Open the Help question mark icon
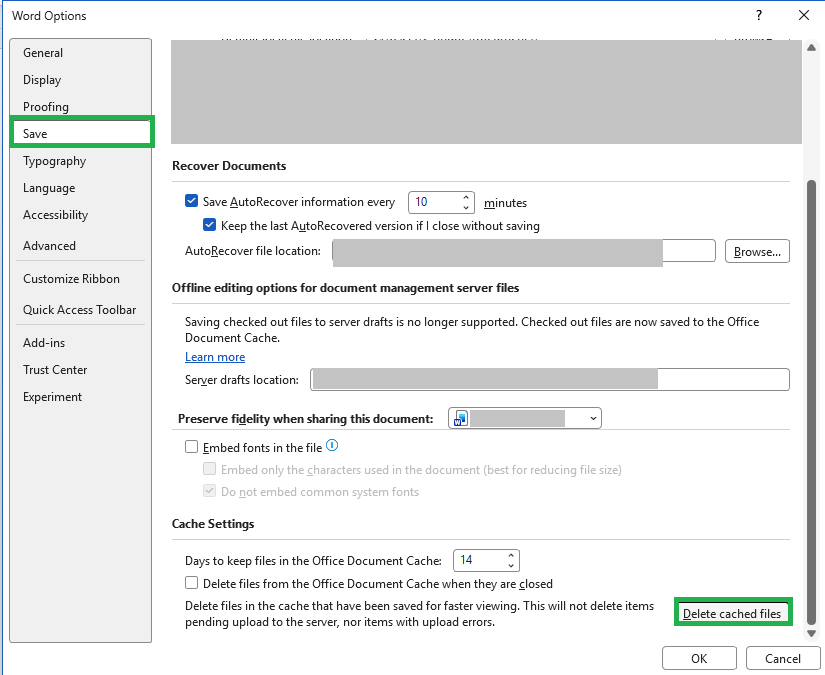825x675 pixels. coord(759,15)
